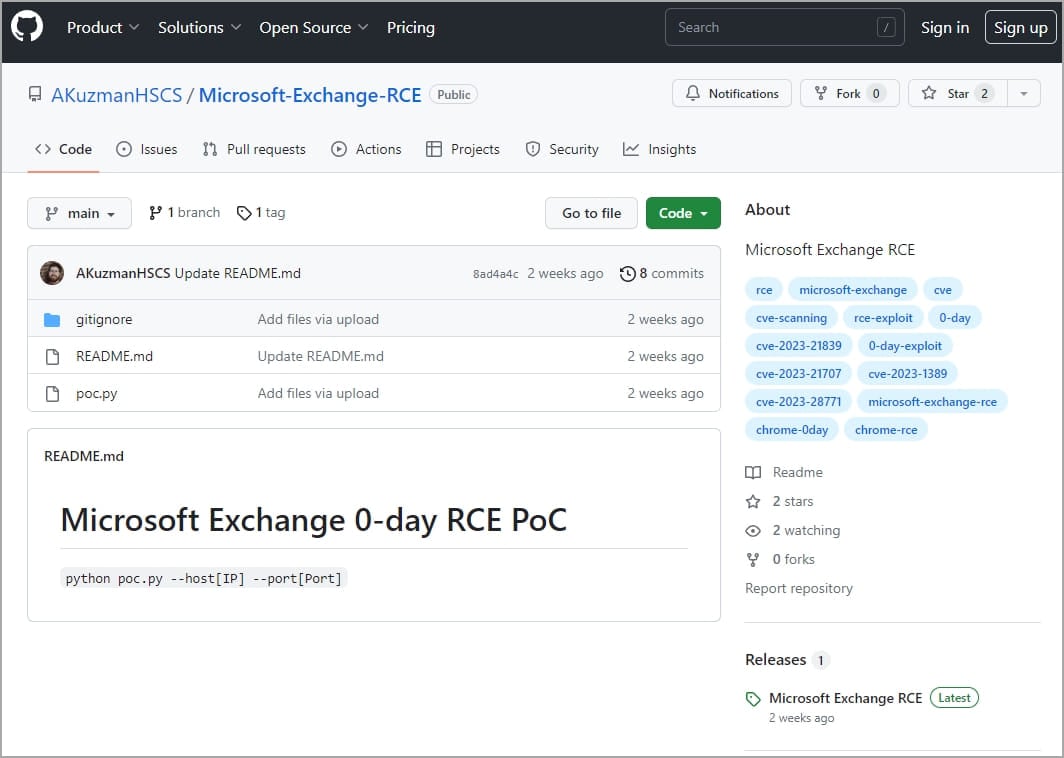The image size is (1064, 758).
Task: Click the Sign up button
Action: point(1020,27)
